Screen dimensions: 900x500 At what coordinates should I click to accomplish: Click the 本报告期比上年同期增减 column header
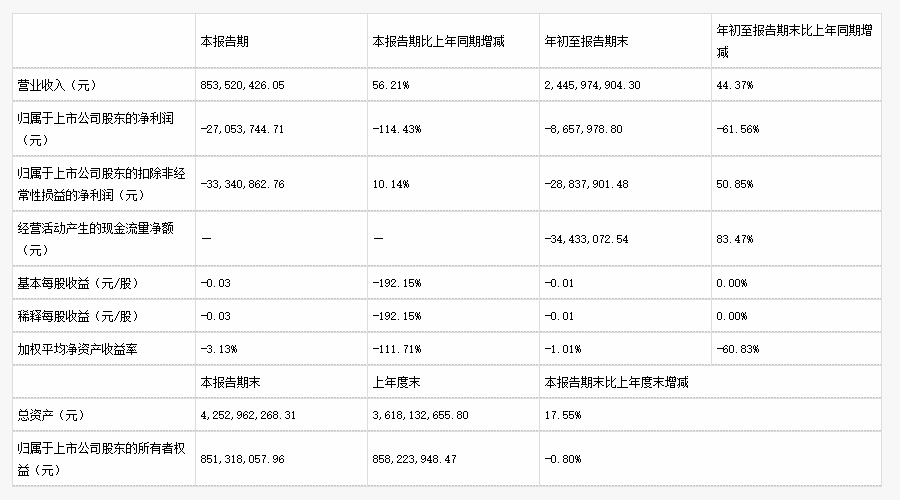pos(438,42)
